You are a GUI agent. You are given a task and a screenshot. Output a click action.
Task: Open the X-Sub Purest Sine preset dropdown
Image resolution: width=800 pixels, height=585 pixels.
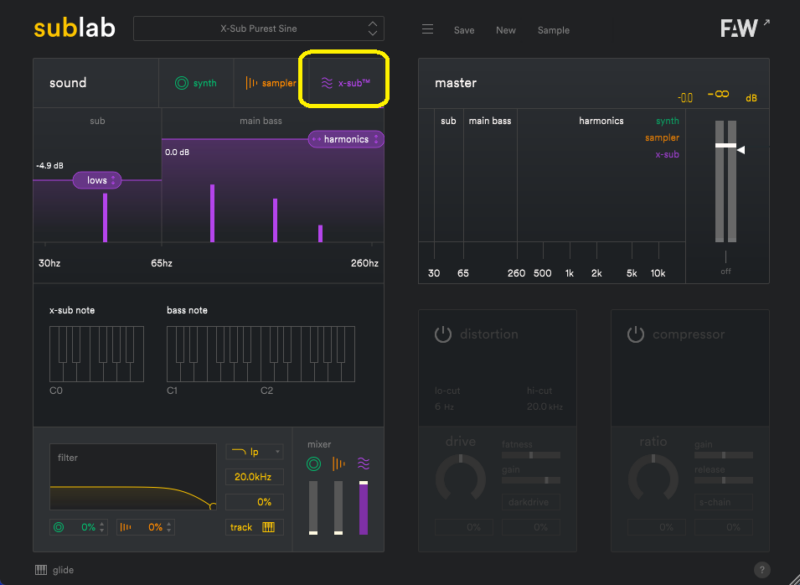click(258, 29)
